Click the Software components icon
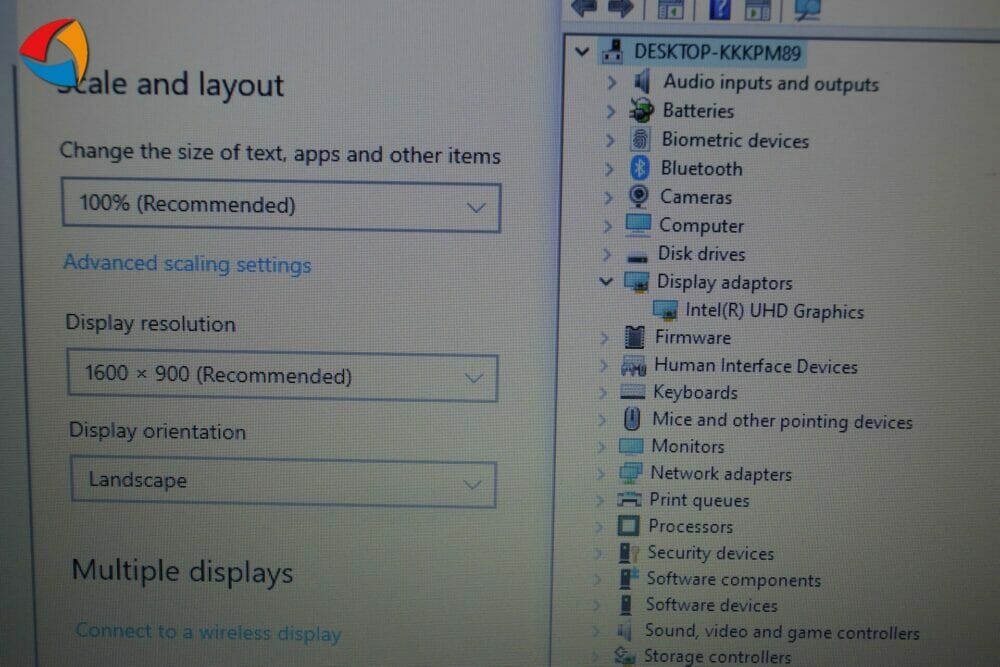 (628, 578)
